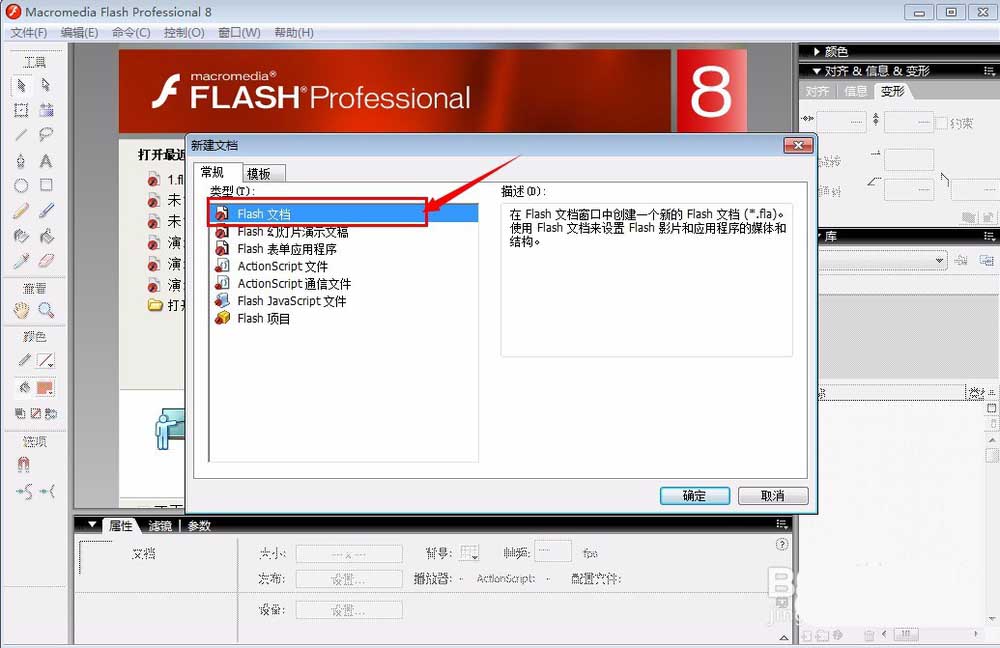Toggle the Snap to Objects magnet
This screenshot has width=1000, height=648.
pos(23,464)
